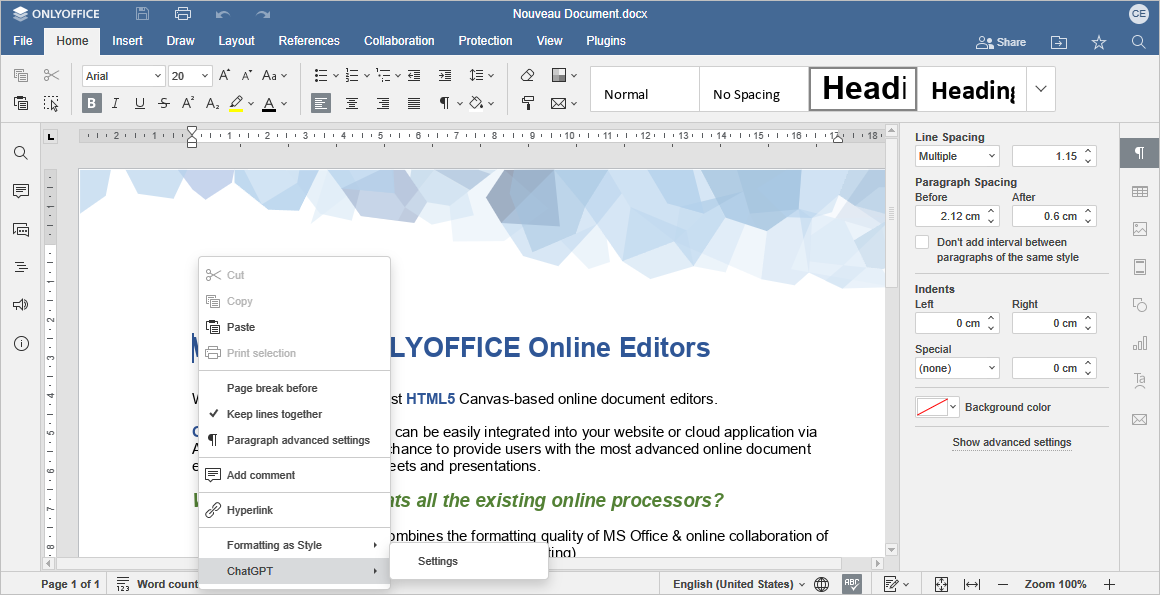Click the Italic formatting icon
This screenshot has width=1160, height=595.
pos(116,103)
